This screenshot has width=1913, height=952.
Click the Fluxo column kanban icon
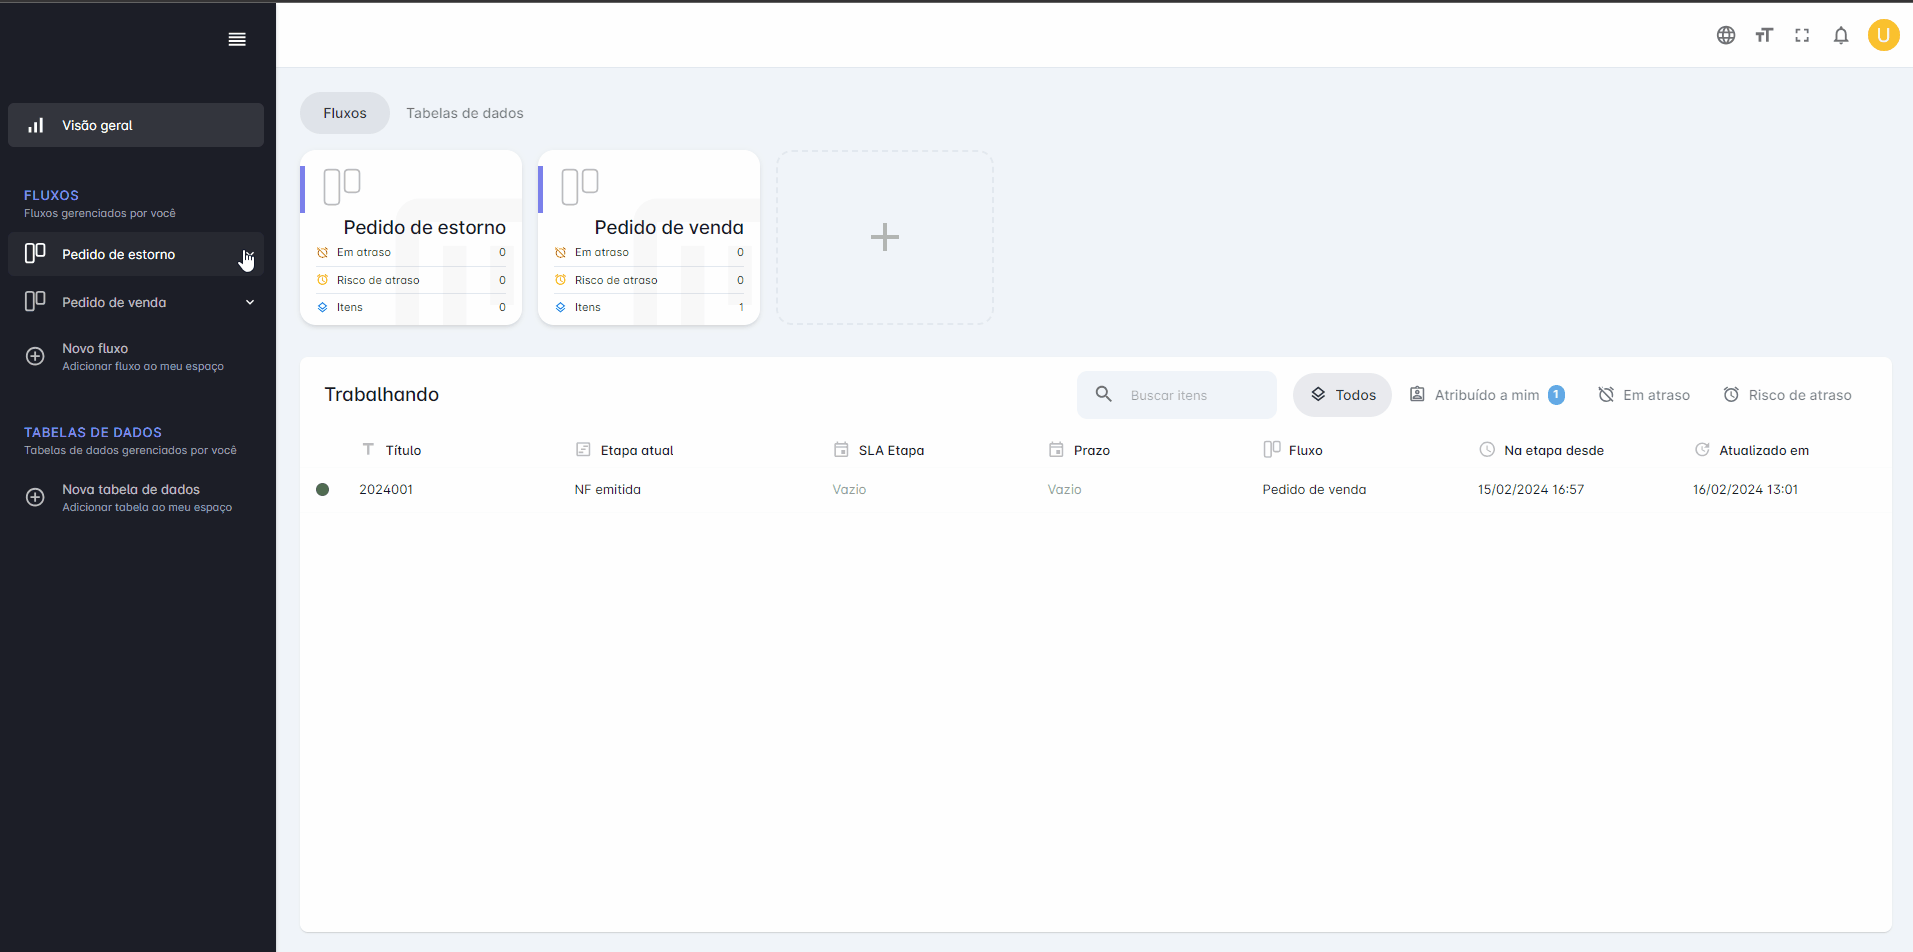[x=1272, y=449]
